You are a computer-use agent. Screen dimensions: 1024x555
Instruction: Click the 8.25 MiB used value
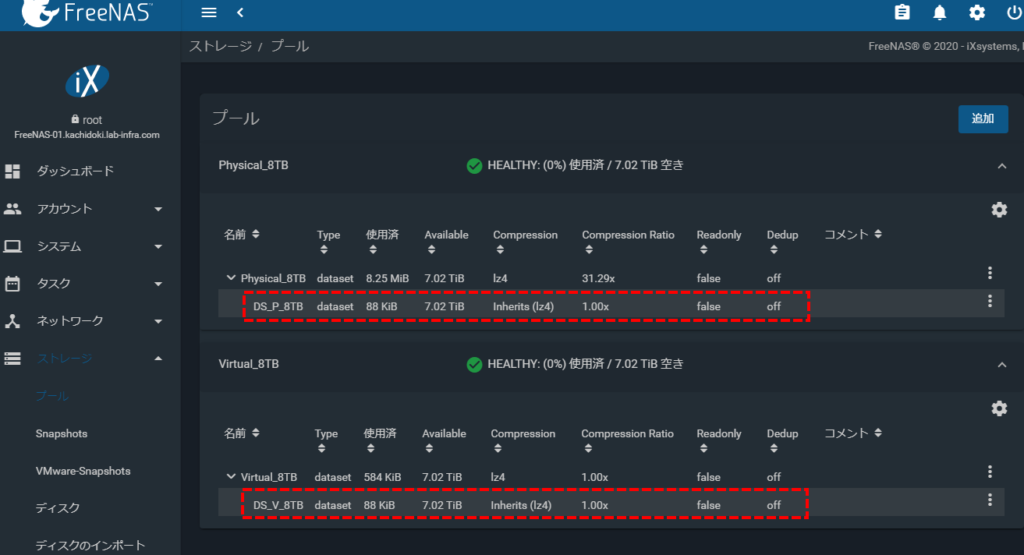(x=387, y=278)
